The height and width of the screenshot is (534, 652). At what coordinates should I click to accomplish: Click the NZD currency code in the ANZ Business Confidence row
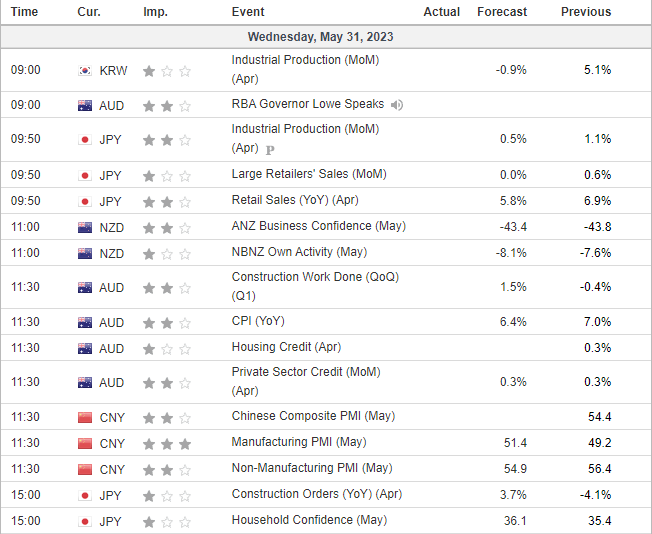[x=112, y=228]
